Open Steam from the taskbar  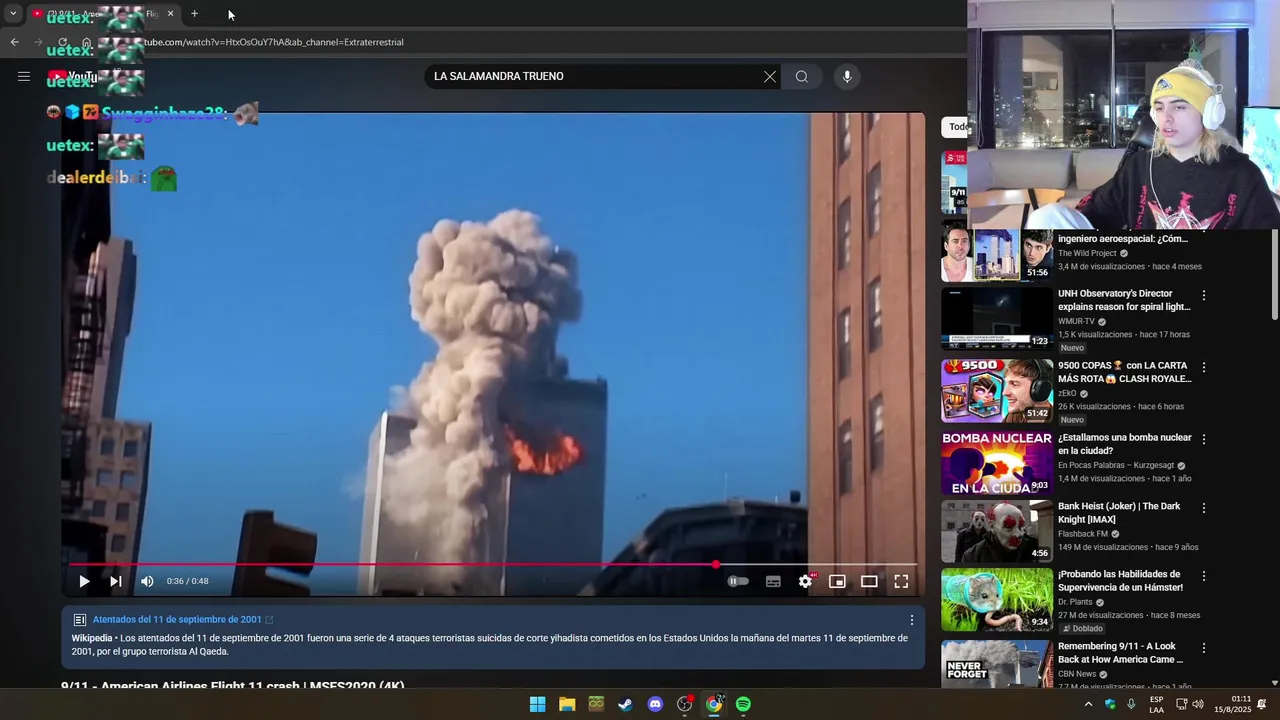click(x=625, y=704)
